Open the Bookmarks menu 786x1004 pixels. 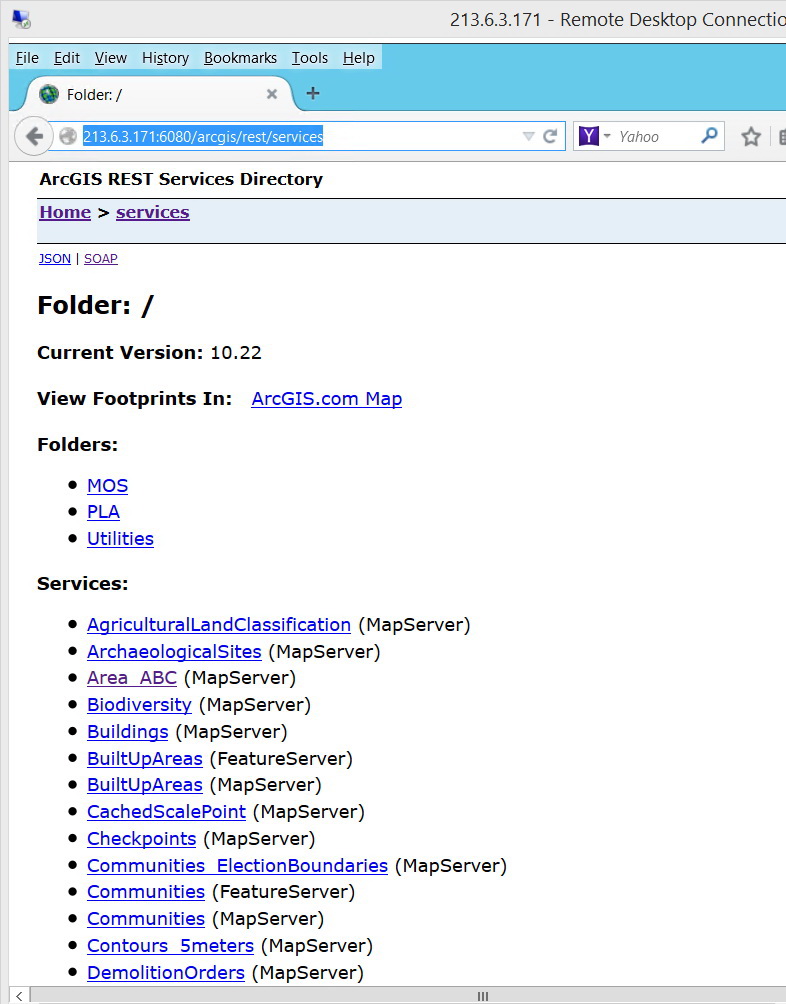[240, 58]
